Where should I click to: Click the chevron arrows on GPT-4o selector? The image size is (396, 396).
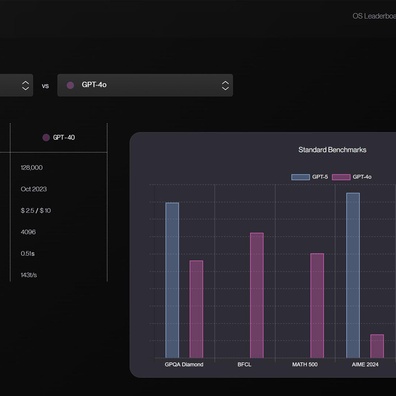coord(225,86)
